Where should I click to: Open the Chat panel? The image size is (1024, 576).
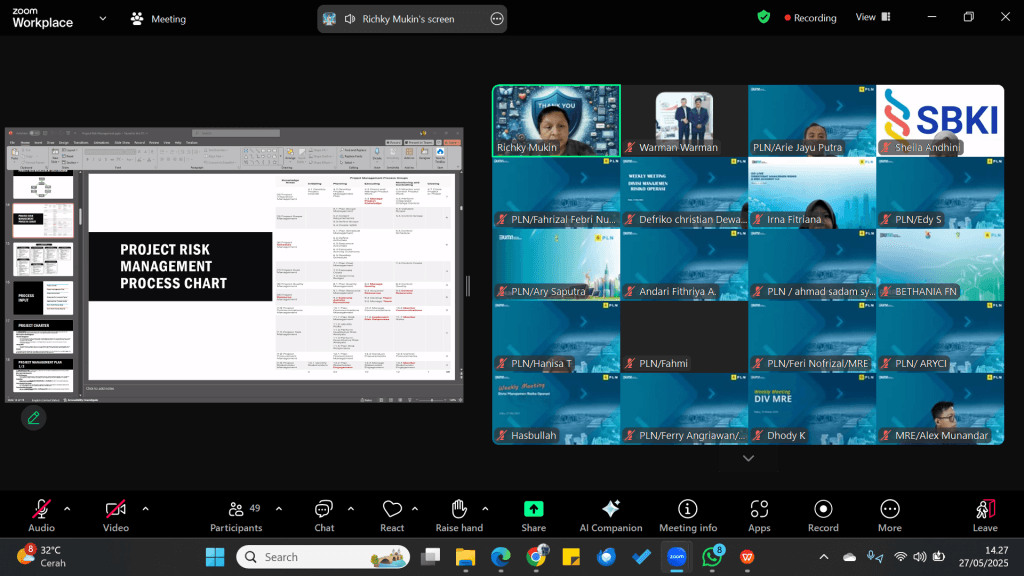[x=324, y=515]
